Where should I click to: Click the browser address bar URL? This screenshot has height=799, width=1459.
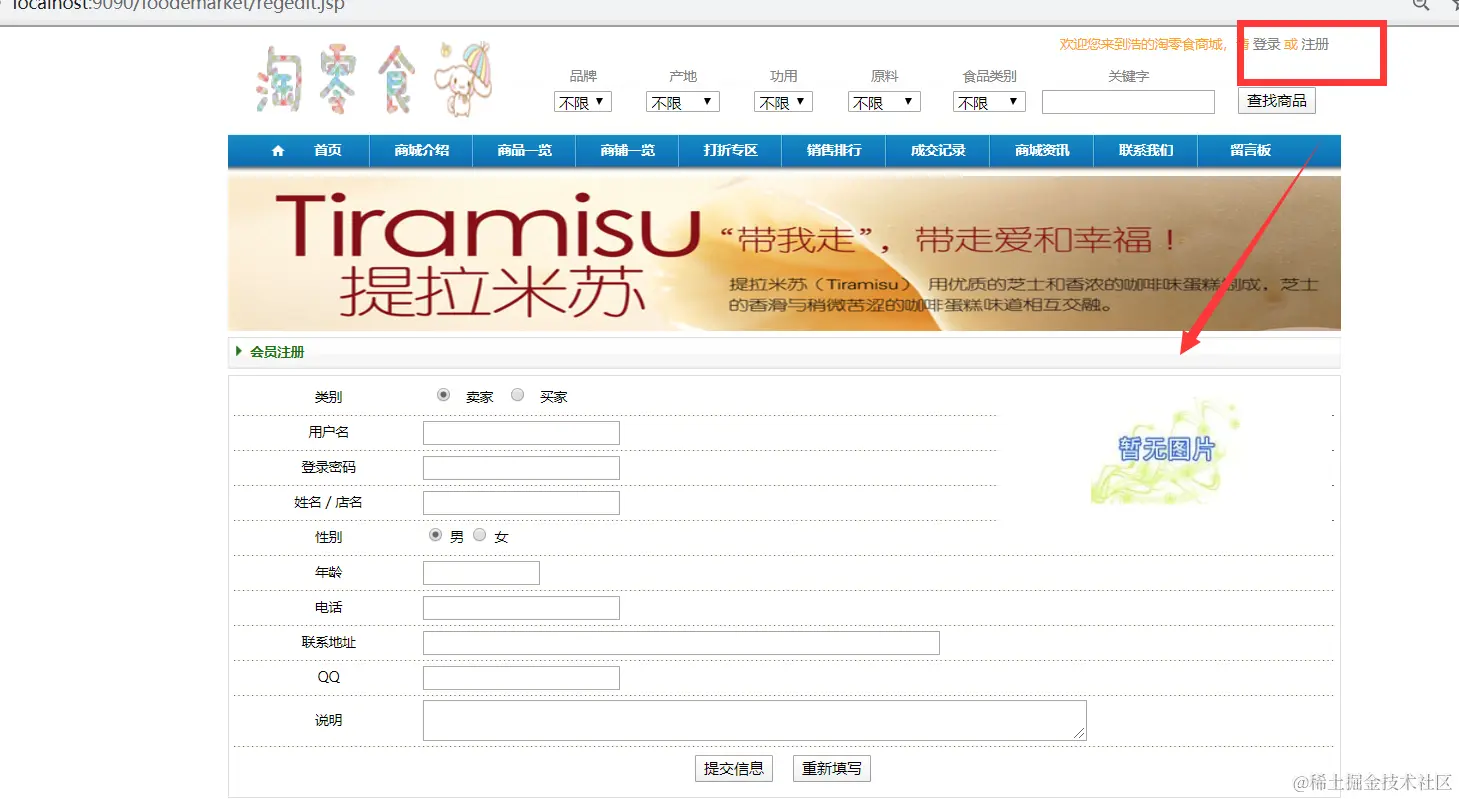pyautogui.click(x=177, y=5)
